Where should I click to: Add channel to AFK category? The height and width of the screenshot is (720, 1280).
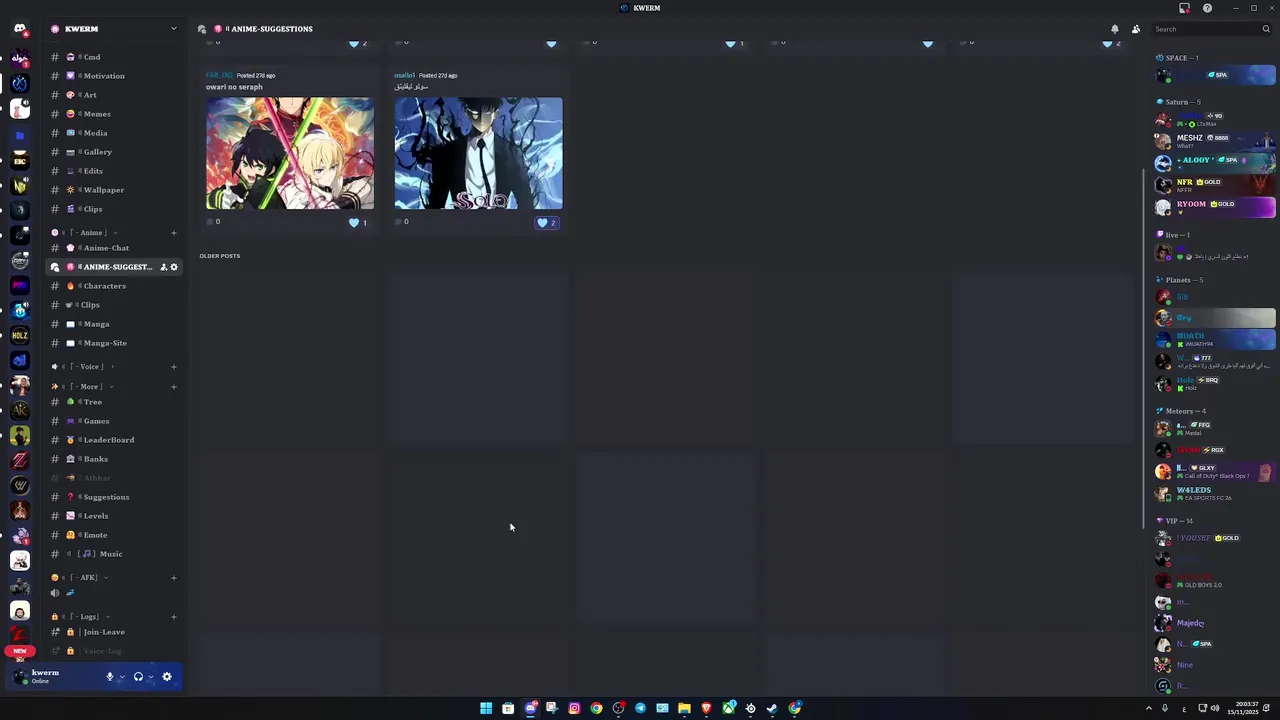(x=174, y=578)
